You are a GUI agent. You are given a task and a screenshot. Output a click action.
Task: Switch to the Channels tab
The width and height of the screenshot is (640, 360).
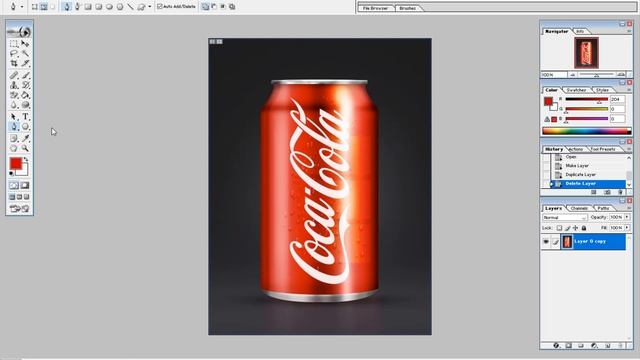coord(579,208)
